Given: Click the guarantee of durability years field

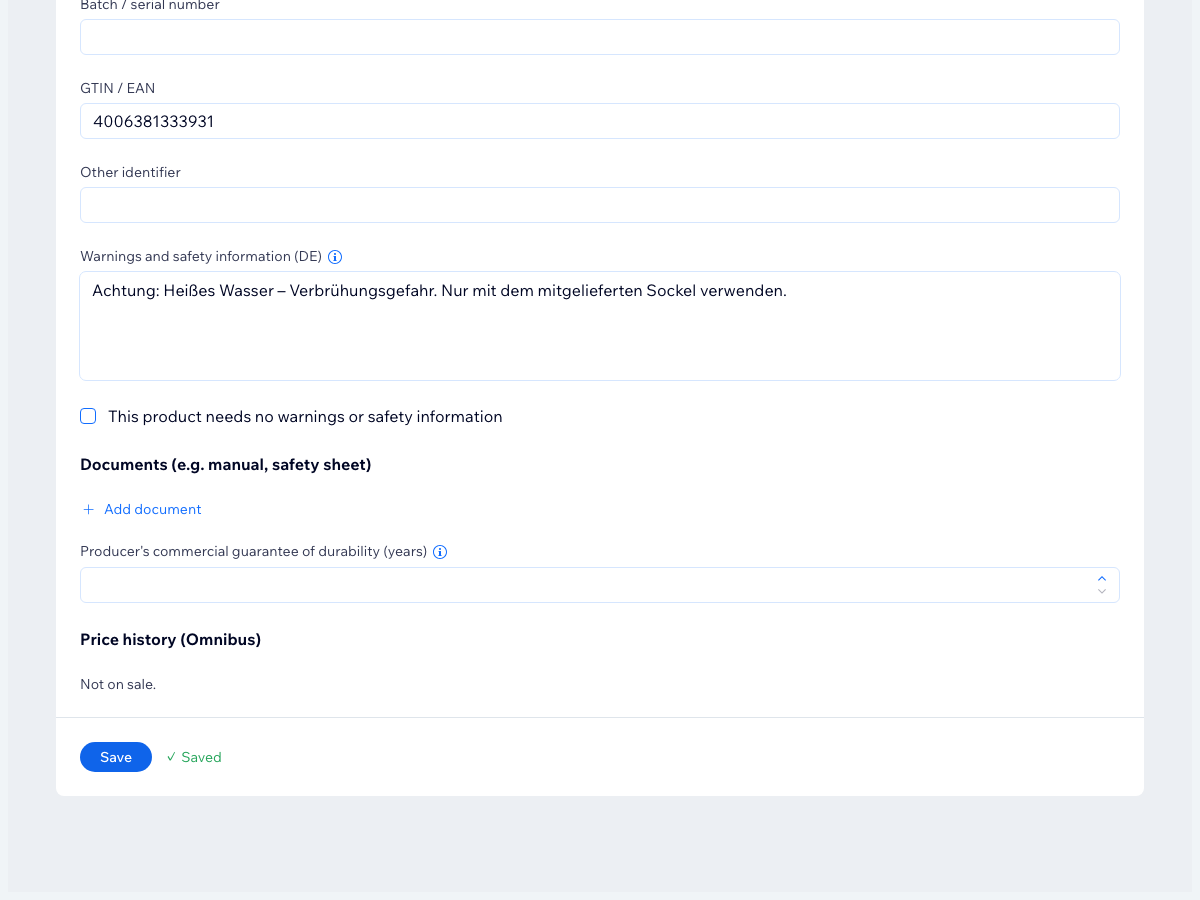Looking at the screenshot, I should 600,585.
